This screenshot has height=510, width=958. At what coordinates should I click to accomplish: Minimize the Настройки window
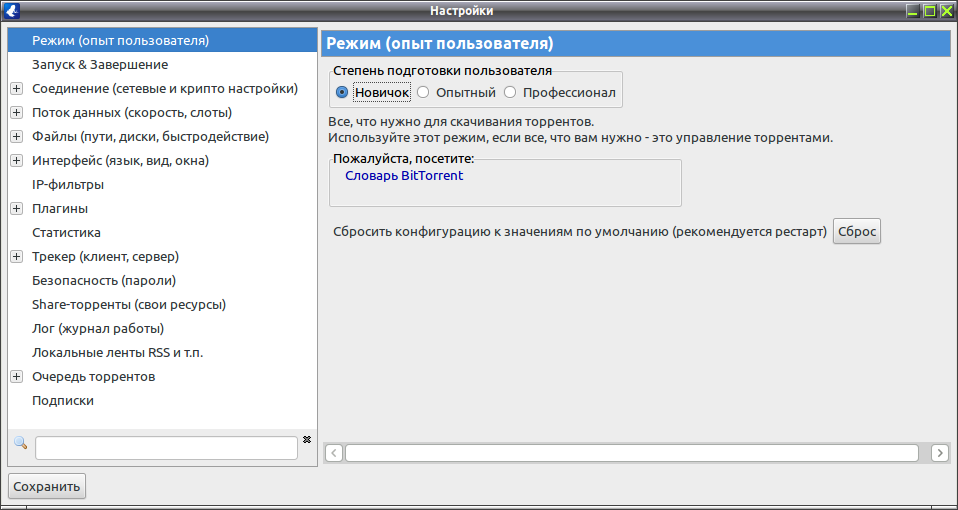coord(913,10)
